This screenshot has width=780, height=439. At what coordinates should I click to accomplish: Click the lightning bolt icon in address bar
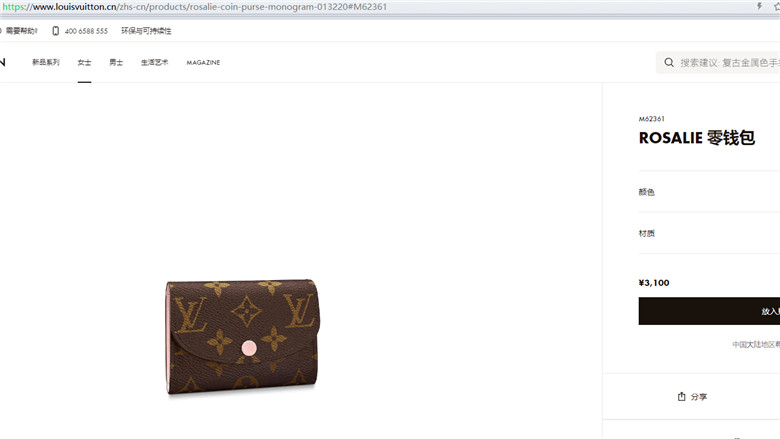click(759, 6)
